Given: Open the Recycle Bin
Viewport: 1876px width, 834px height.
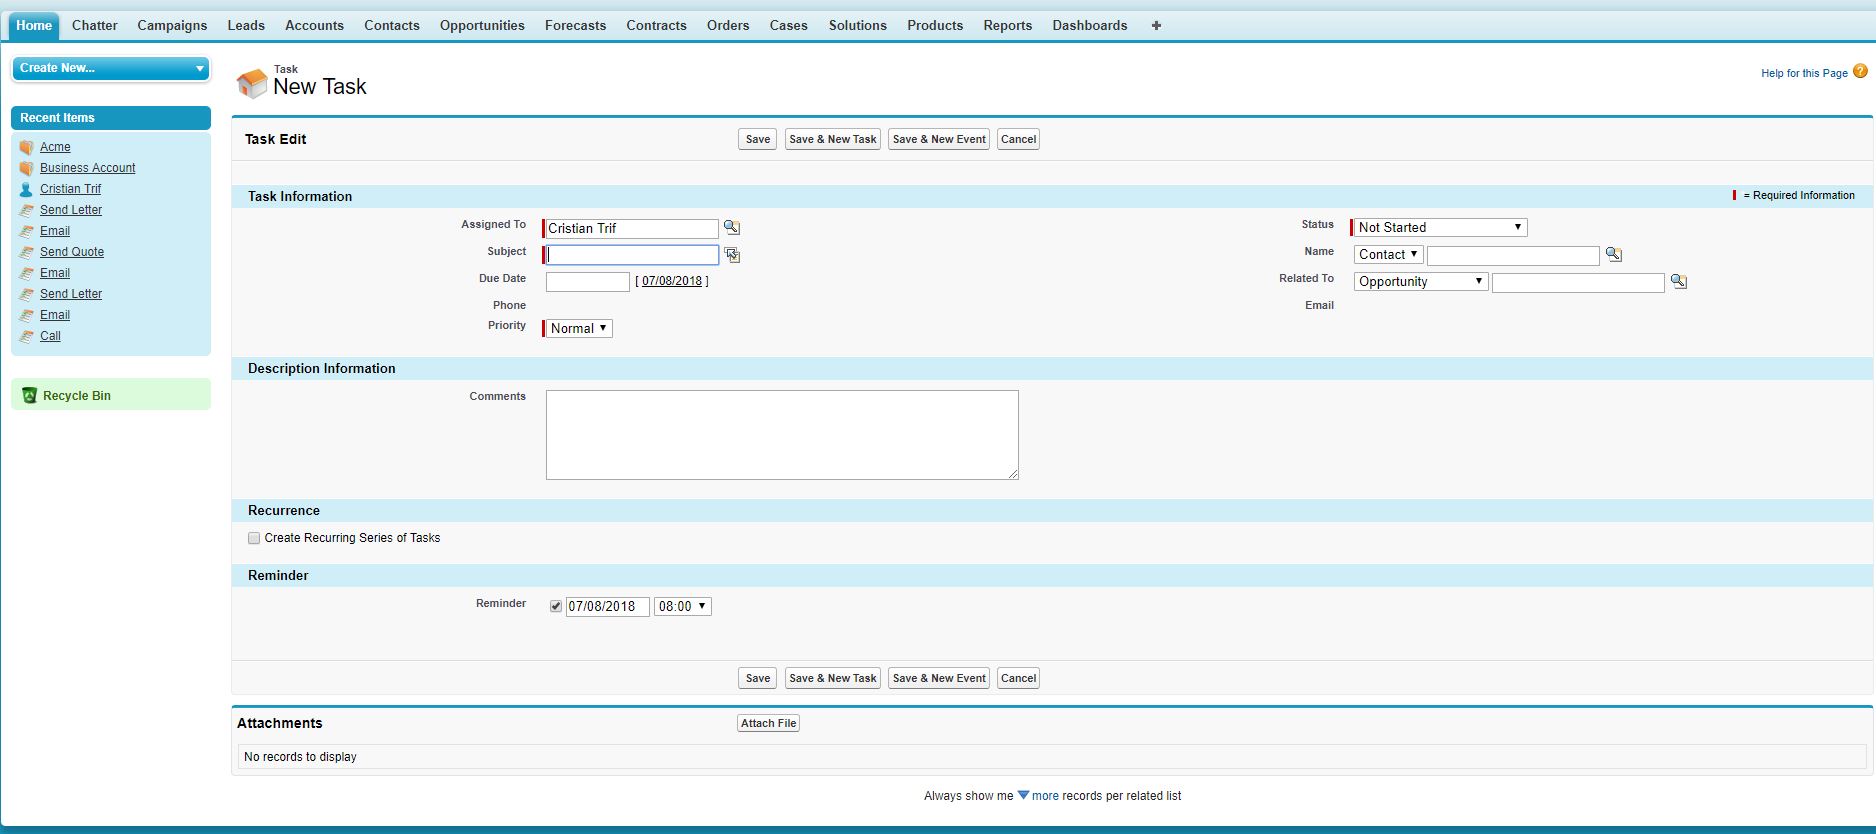Looking at the screenshot, I should (x=76, y=396).
